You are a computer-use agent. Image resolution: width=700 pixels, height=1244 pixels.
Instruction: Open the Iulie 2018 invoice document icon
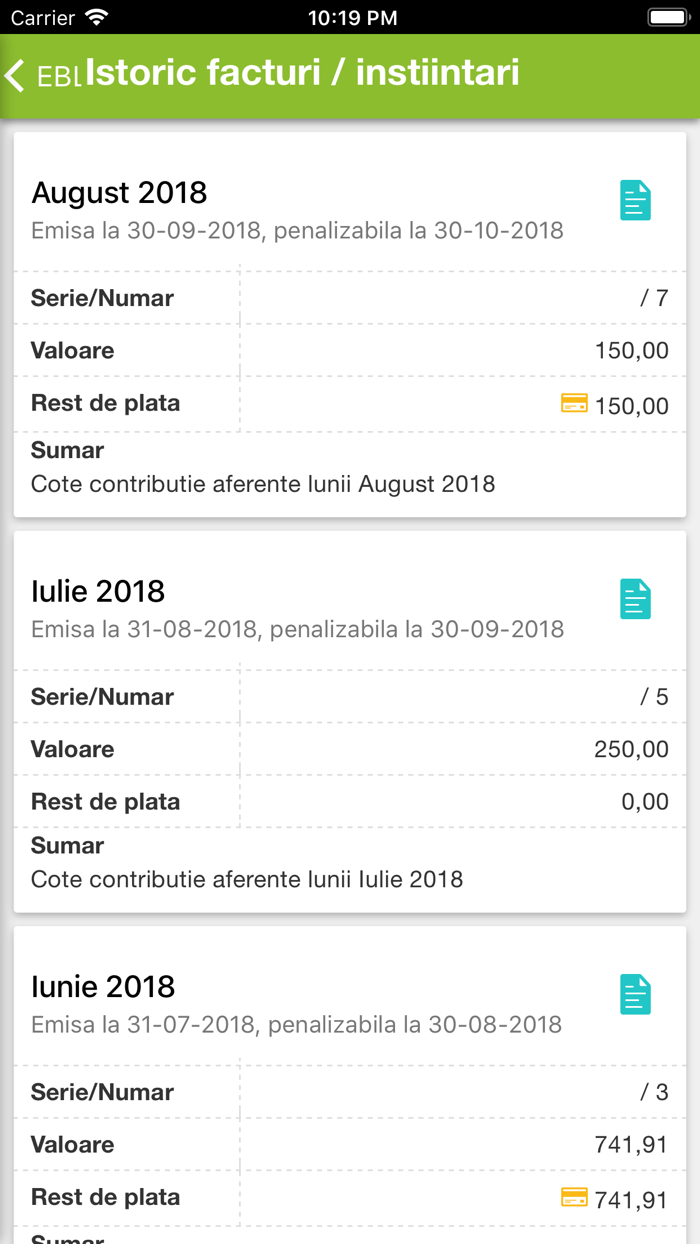[x=635, y=599]
